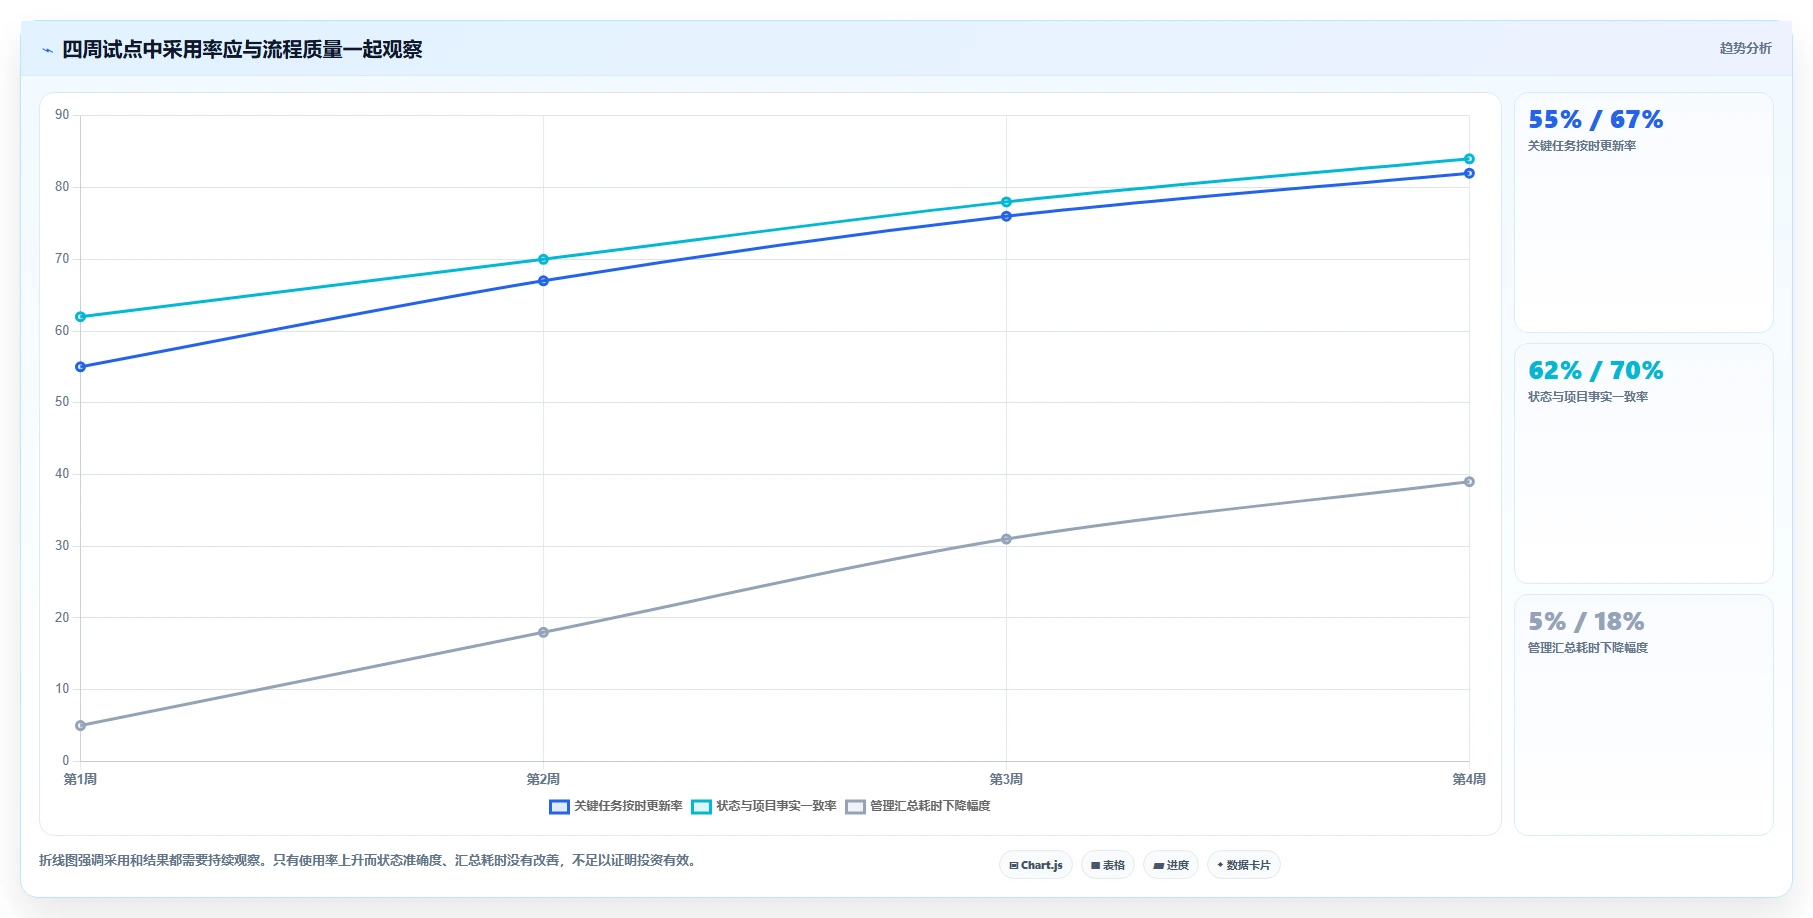Click the 管理汇总耗时下降幅度 card caption
Viewport: 1813px width, 918px height.
[1588, 648]
